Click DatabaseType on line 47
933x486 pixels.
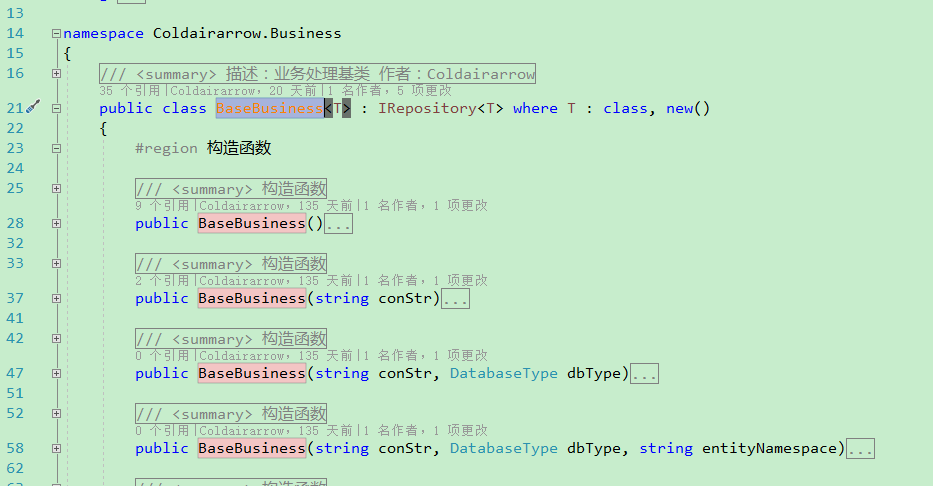pos(503,374)
